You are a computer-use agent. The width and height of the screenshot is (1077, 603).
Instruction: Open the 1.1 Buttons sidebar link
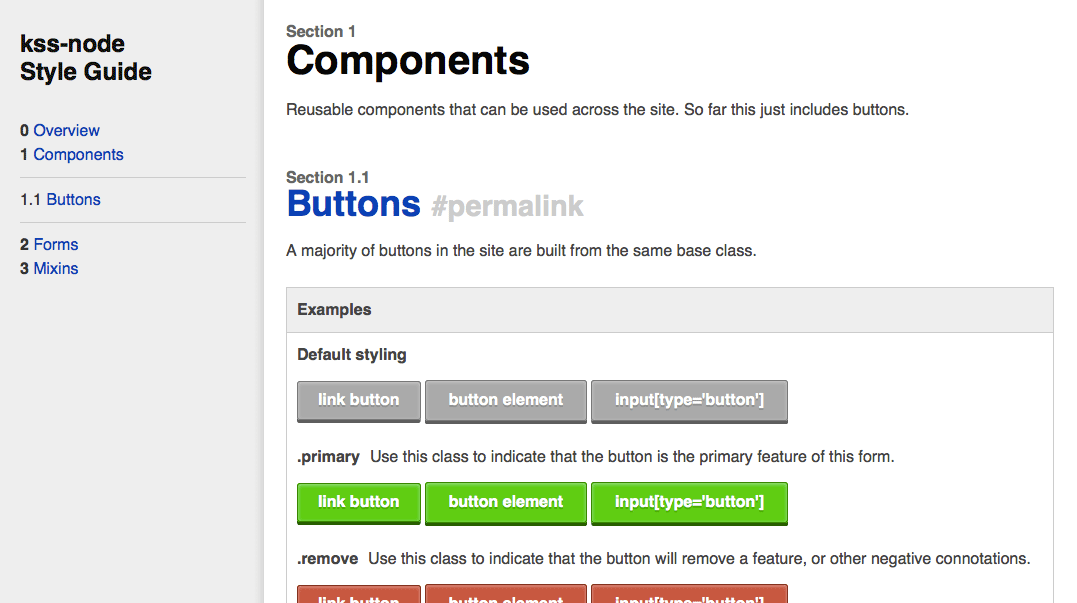click(73, 199)
